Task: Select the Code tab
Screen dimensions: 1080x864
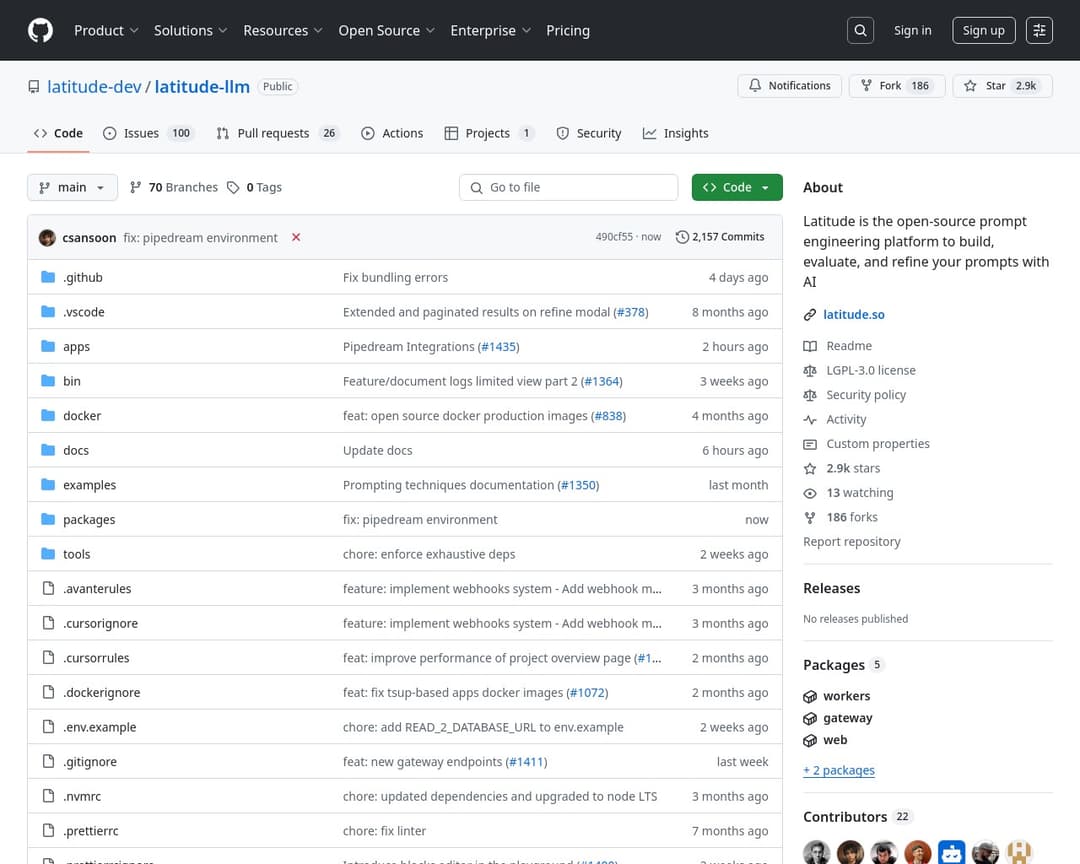Action: click(x=59, y=133)
